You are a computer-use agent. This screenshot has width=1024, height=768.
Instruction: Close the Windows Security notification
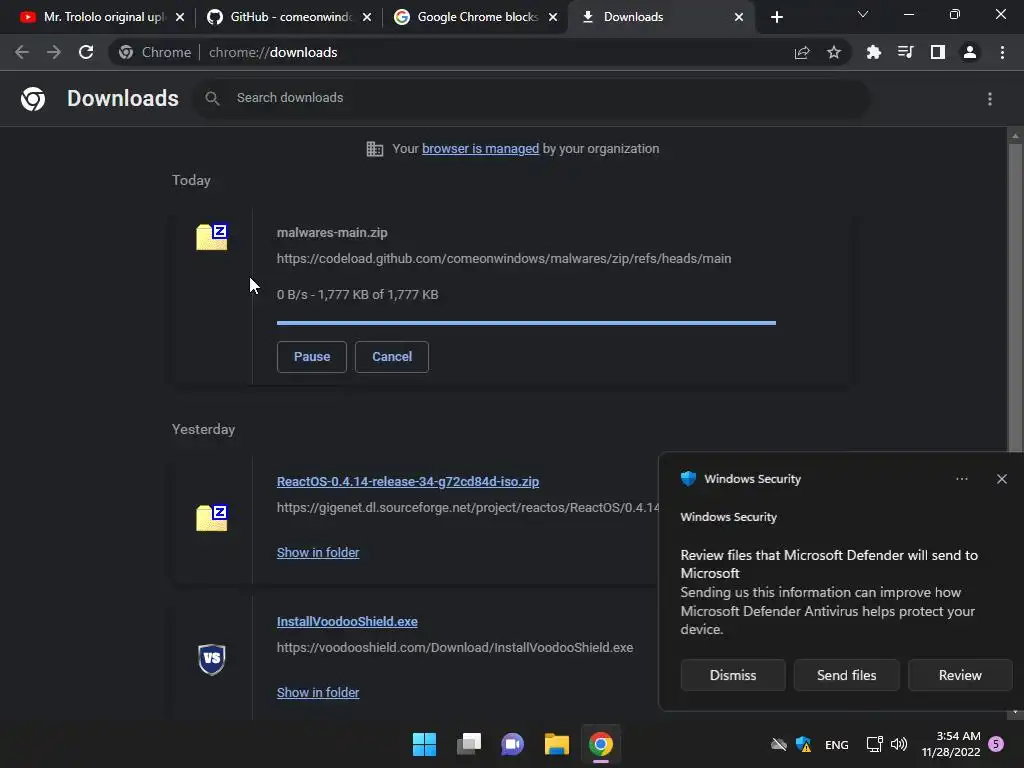[x=1002, y=479]
